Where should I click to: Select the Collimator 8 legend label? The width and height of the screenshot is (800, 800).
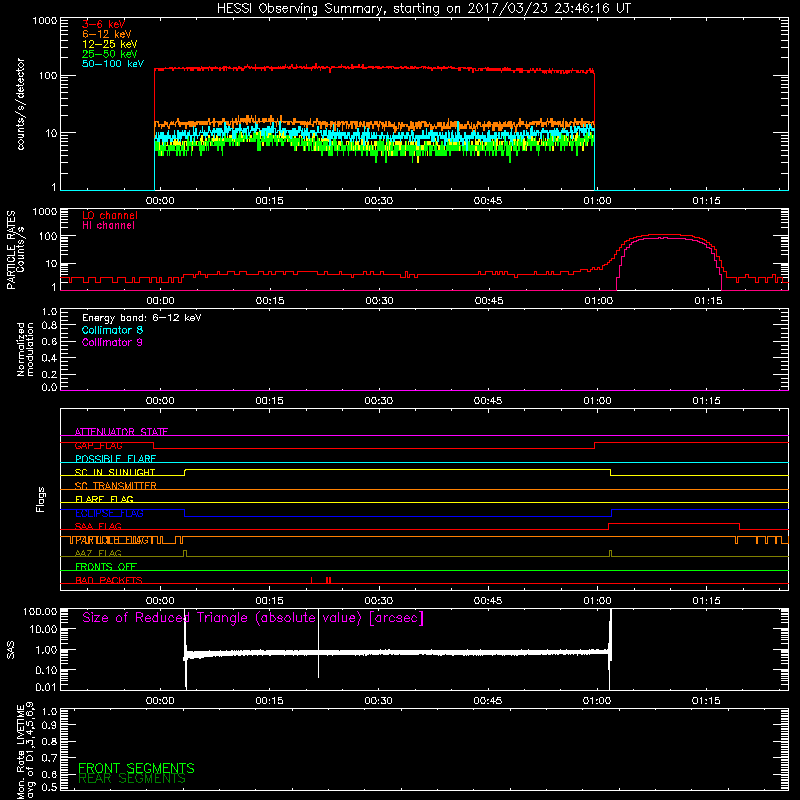tap(112, 330)
